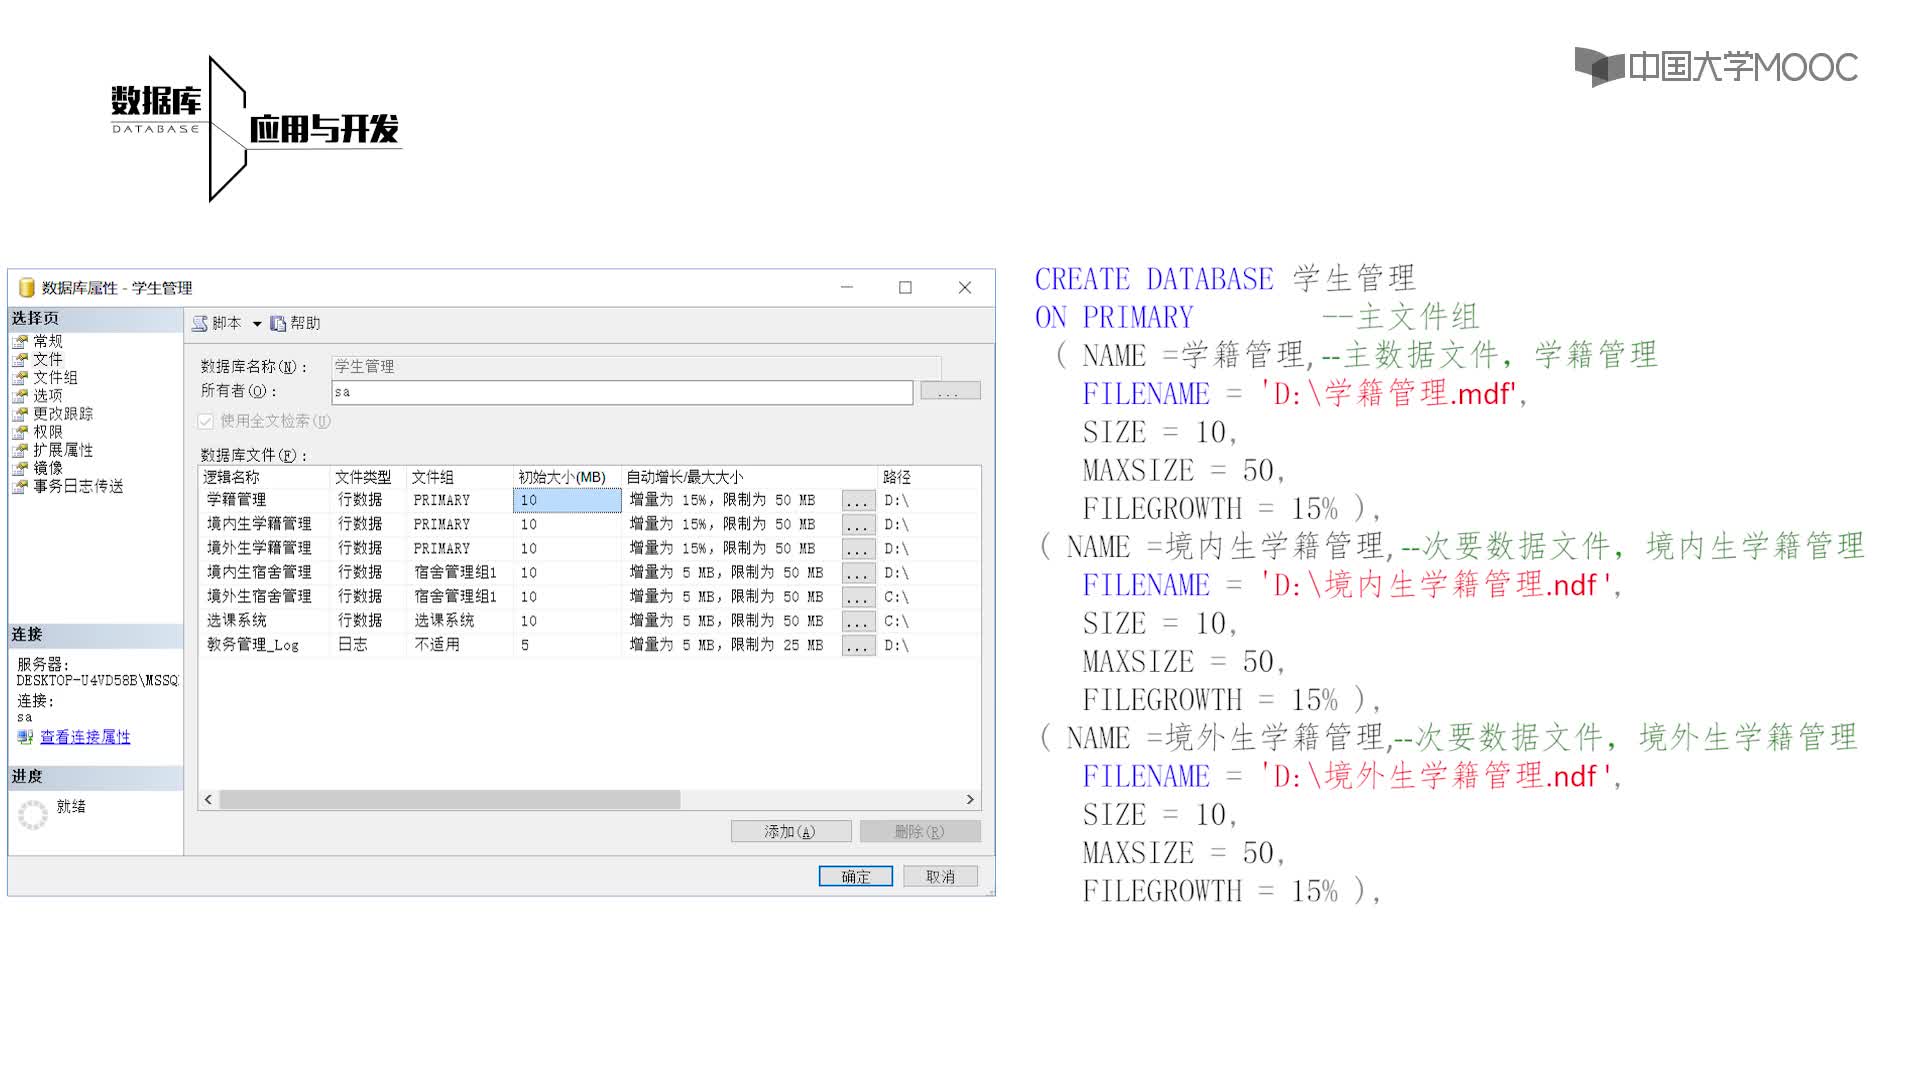Open the 查看连接属性 link
The width and height of the screenshot is (1920, 1080).
(85, 737)
